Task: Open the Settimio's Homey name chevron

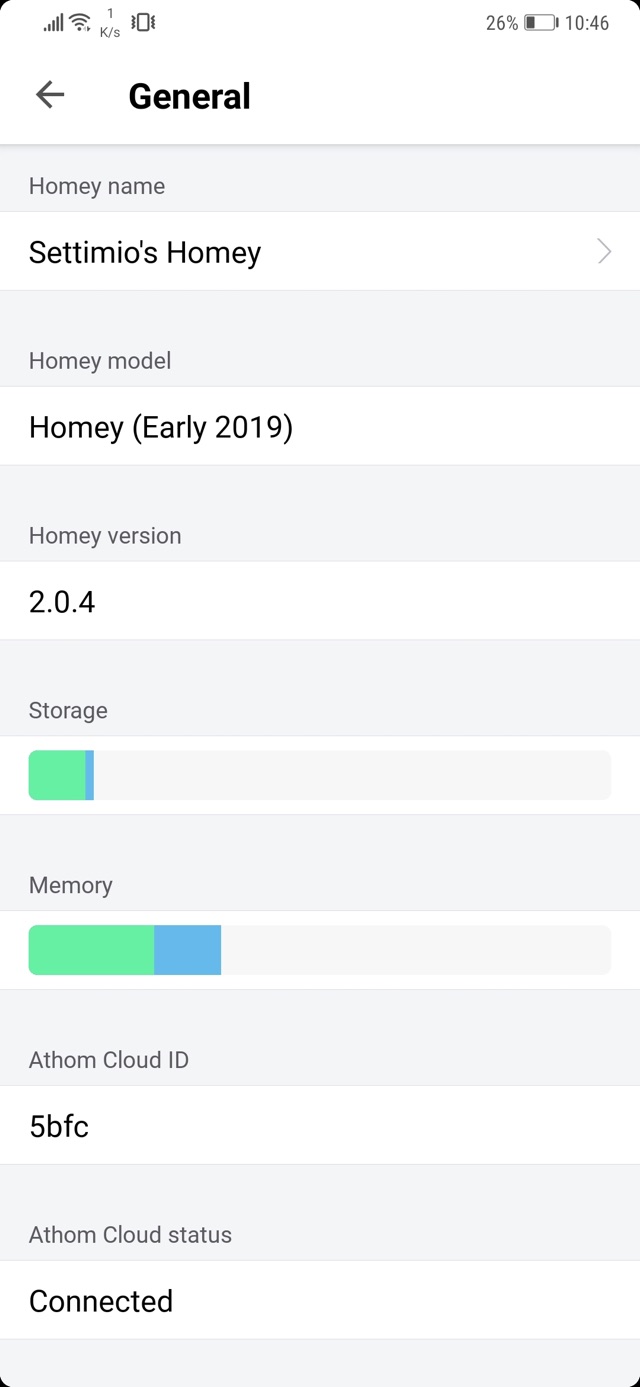Action: 604,251
